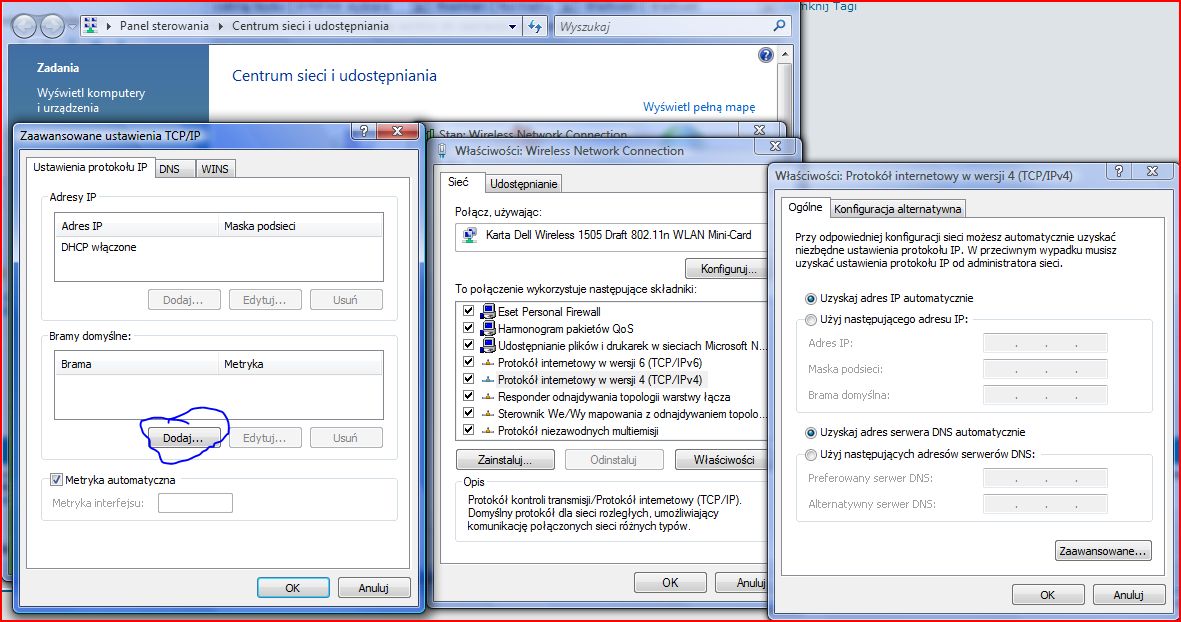Select Sterownik We/Wy mapowania icon
1181x622 pixels.
click(488, 414)
